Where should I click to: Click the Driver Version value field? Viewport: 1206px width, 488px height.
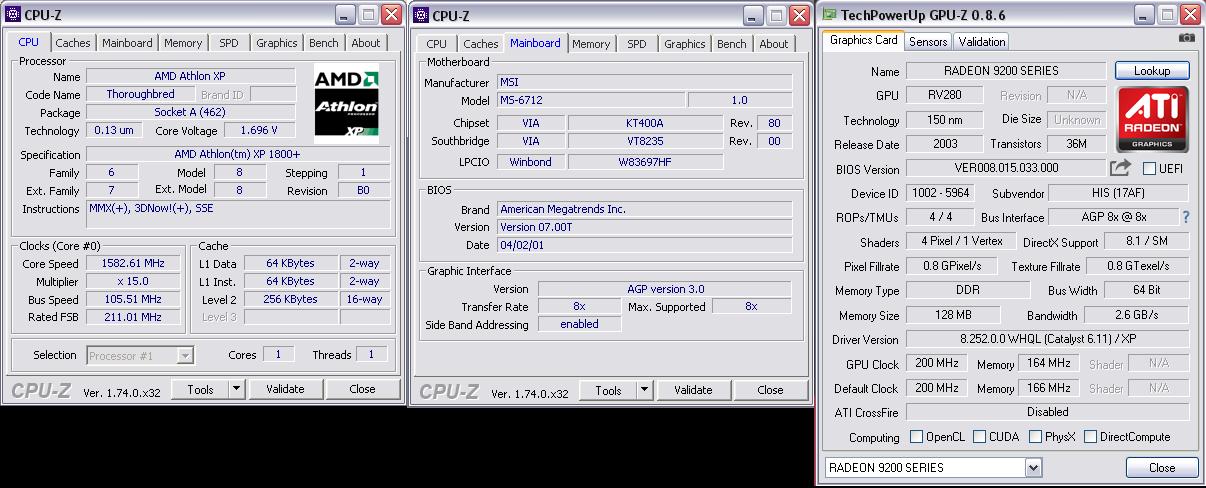1047,340
